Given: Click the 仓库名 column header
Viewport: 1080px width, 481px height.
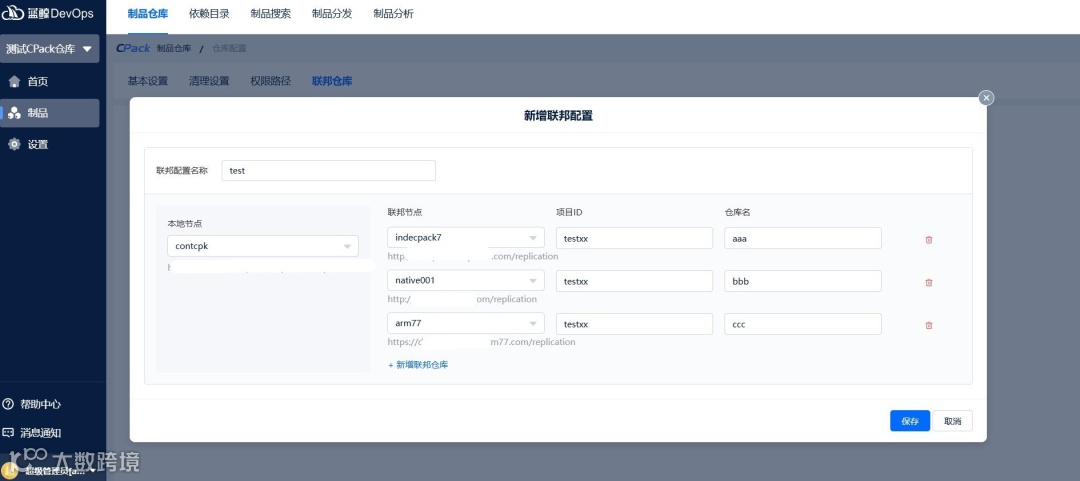Looking at the screenshot, I should pos(737,212).
